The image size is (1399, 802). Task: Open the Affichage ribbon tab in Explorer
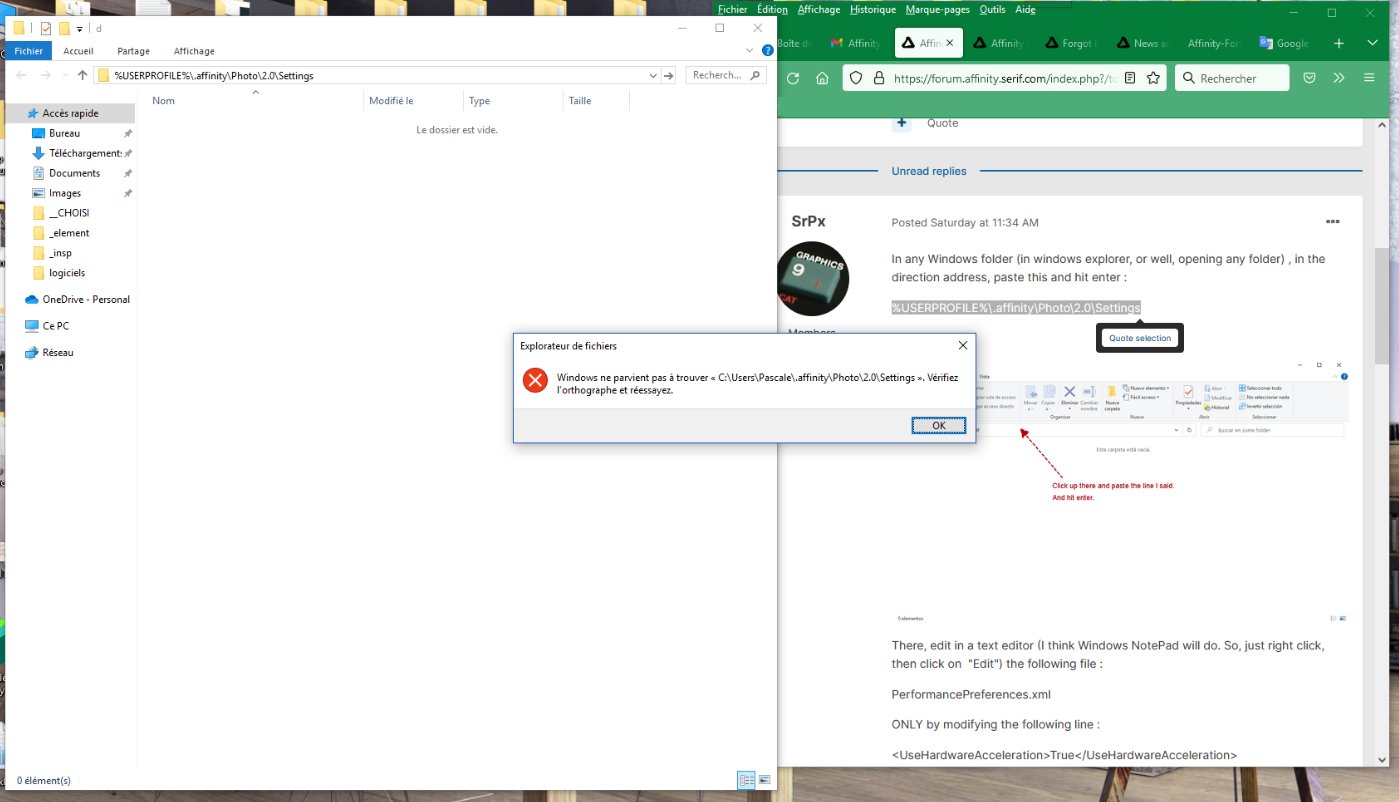click(x=194, y=51)
